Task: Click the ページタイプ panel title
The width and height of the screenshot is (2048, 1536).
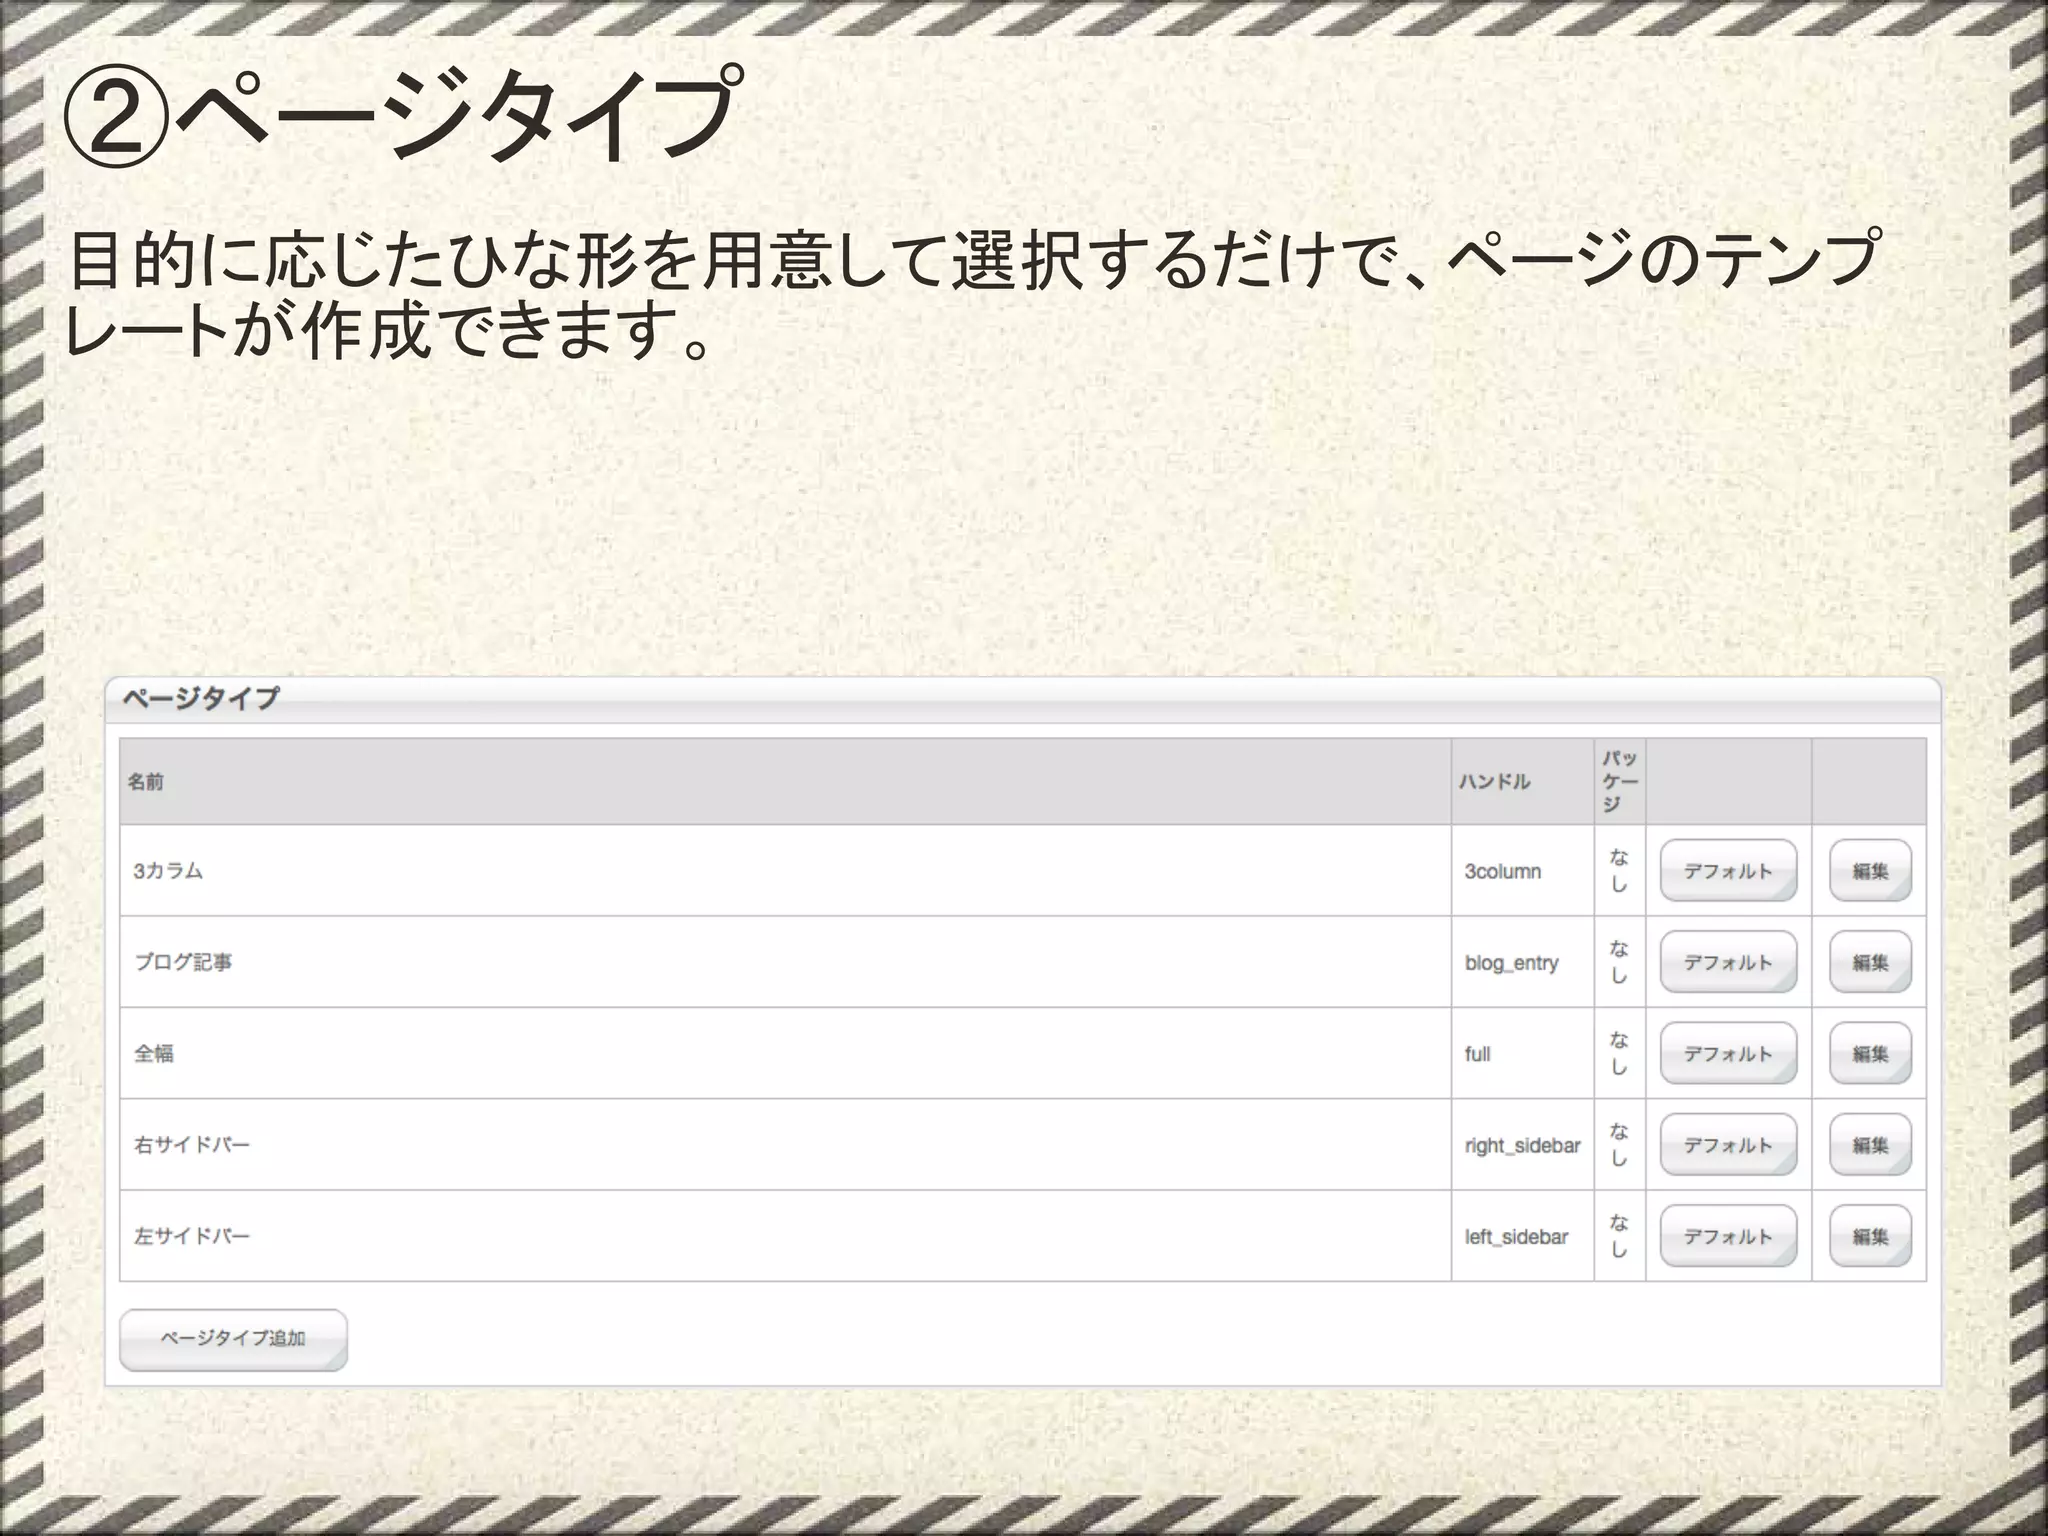Action: 201,698
